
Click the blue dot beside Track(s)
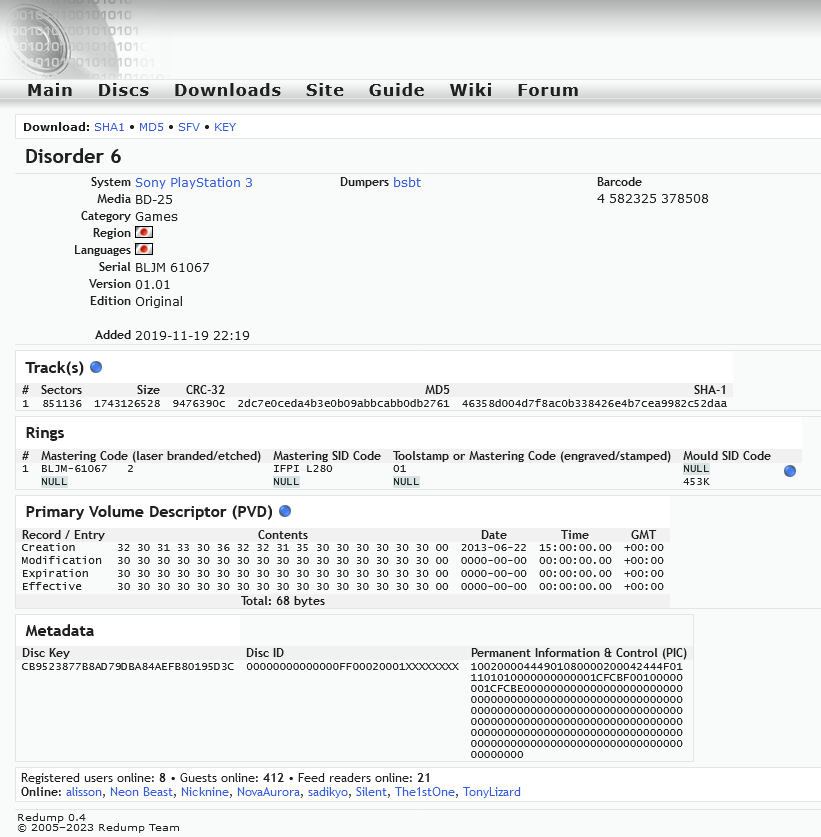96,367
